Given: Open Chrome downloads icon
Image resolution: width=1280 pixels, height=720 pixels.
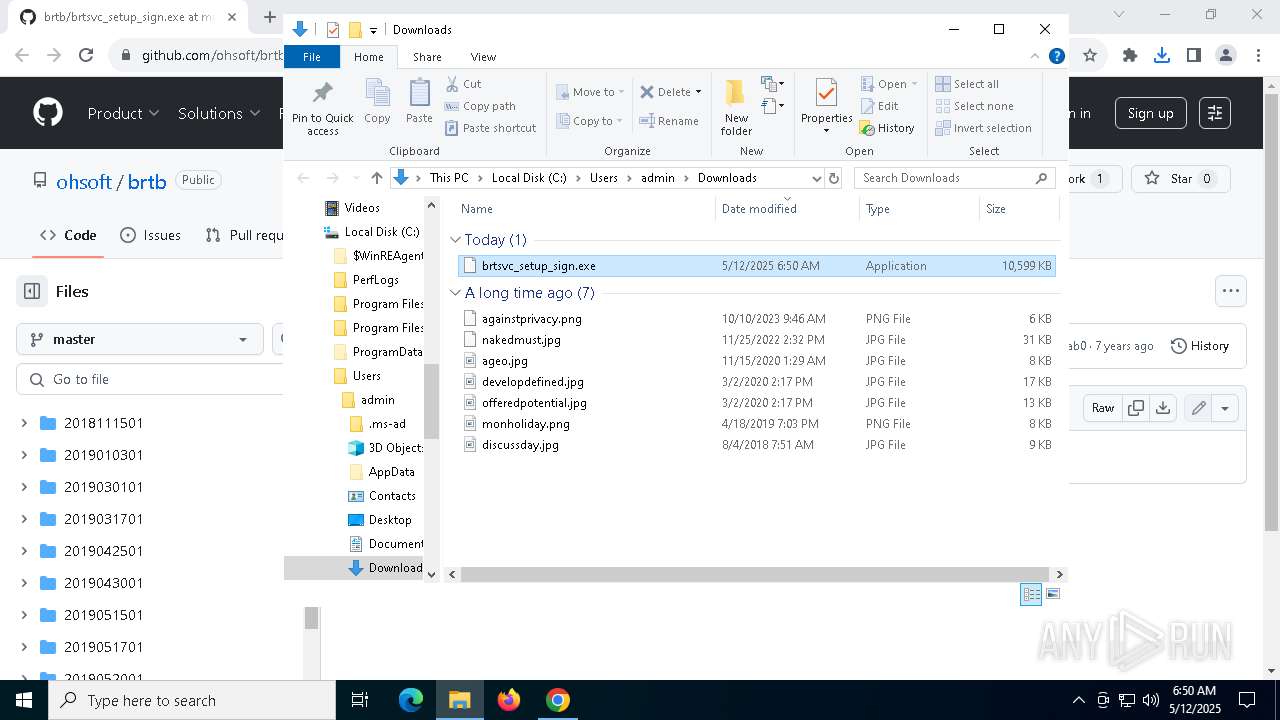Looking at the screenshot, I should coord(1162,56).
